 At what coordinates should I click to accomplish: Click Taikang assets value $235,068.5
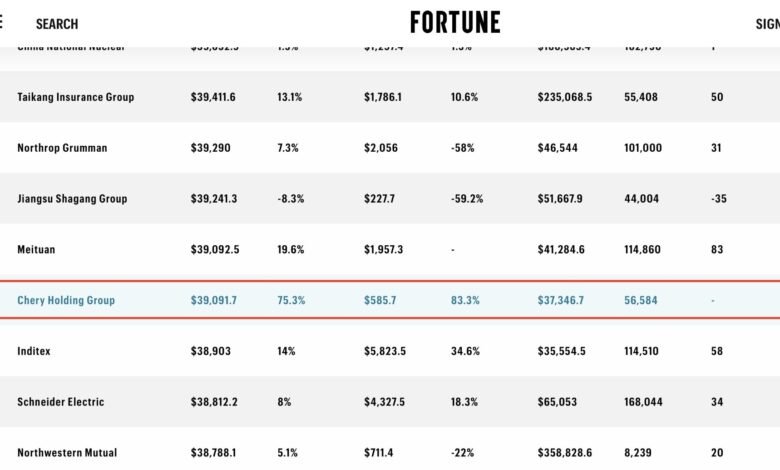565,97
